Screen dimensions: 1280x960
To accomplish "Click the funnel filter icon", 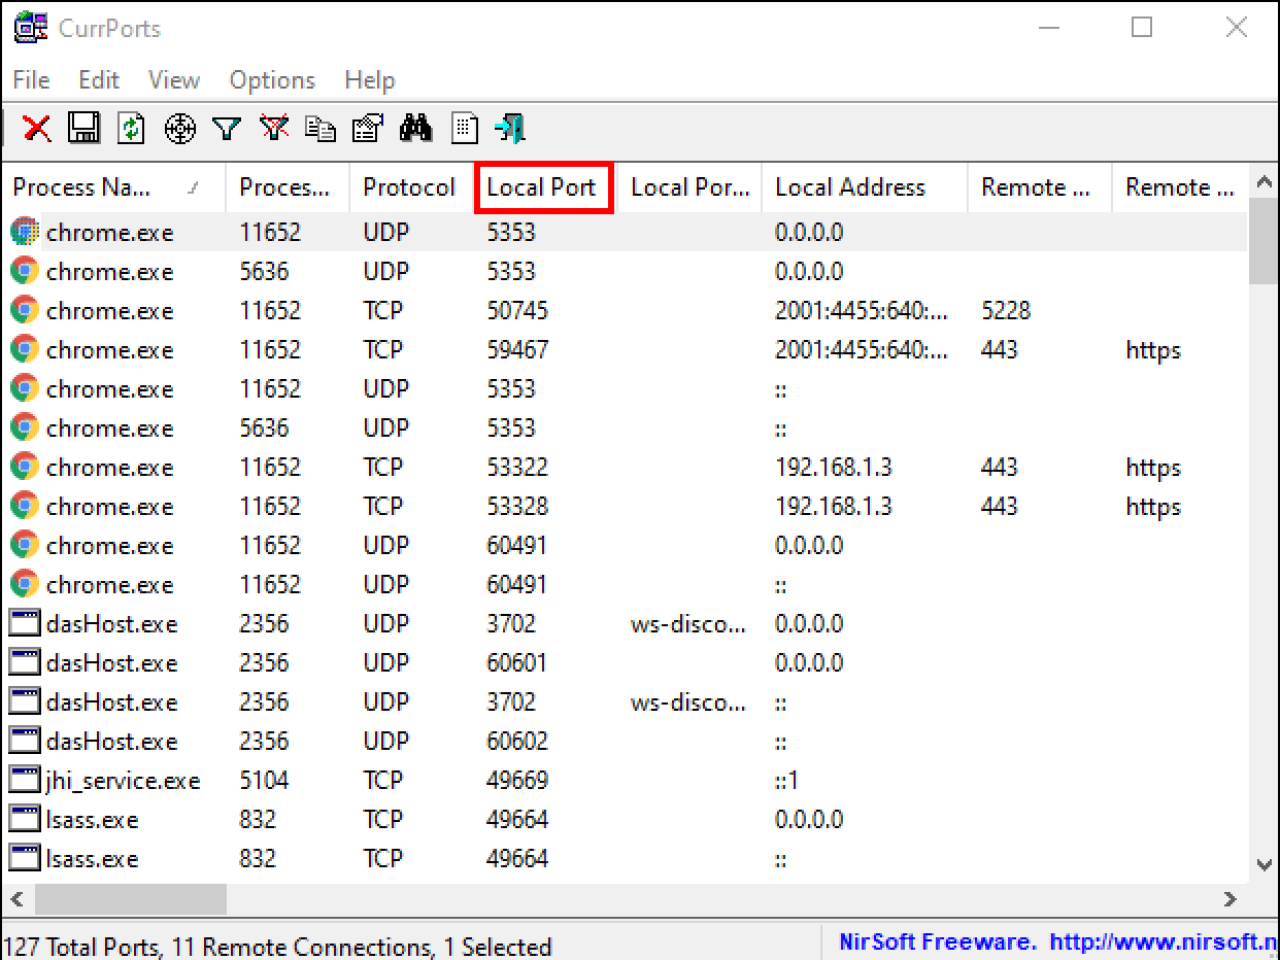I will pyautogui.click(x=227, y=128).
